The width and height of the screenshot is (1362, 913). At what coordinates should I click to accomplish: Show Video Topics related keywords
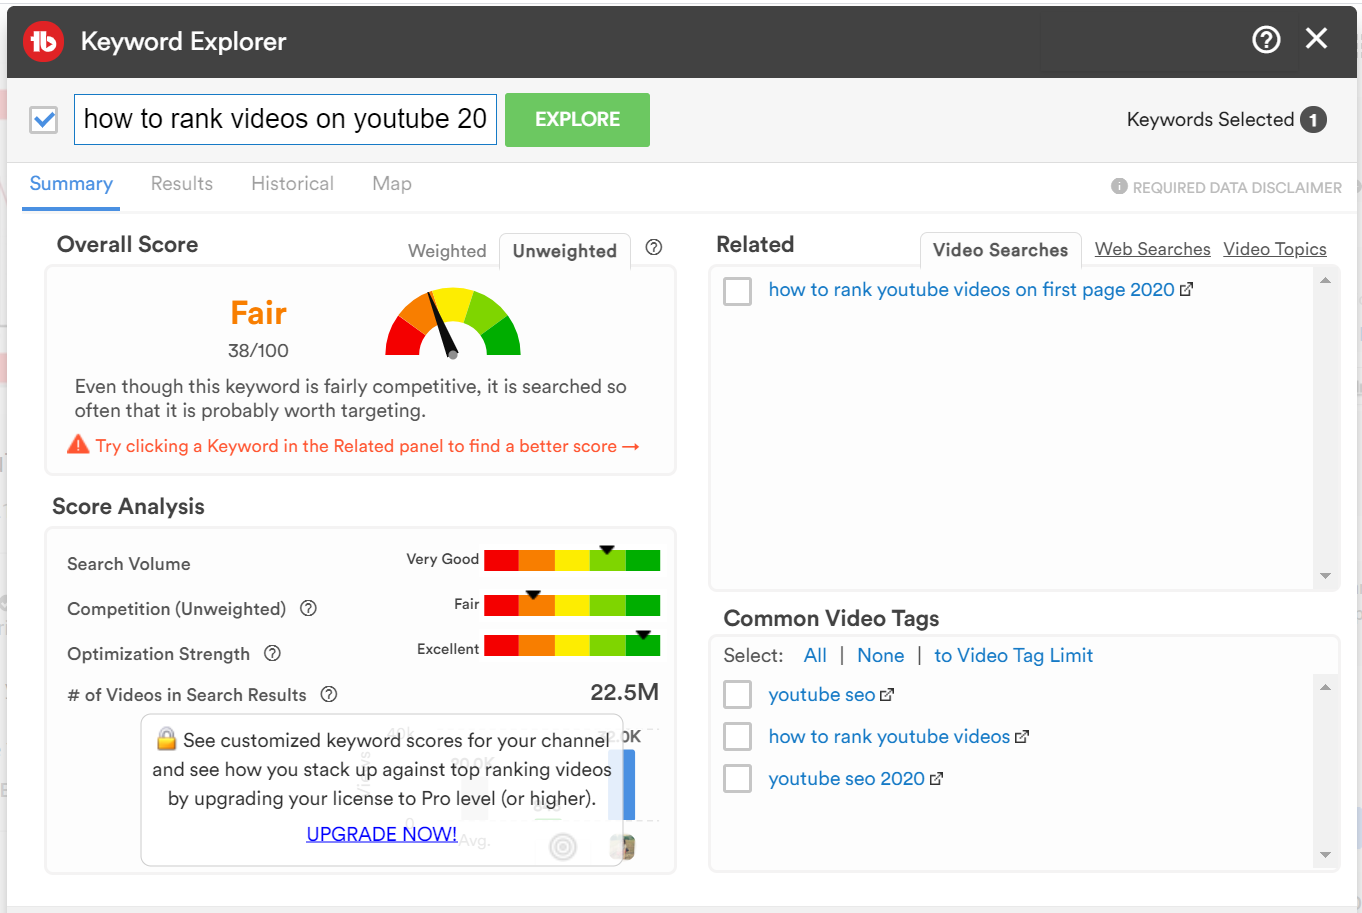click(1275, 250)
